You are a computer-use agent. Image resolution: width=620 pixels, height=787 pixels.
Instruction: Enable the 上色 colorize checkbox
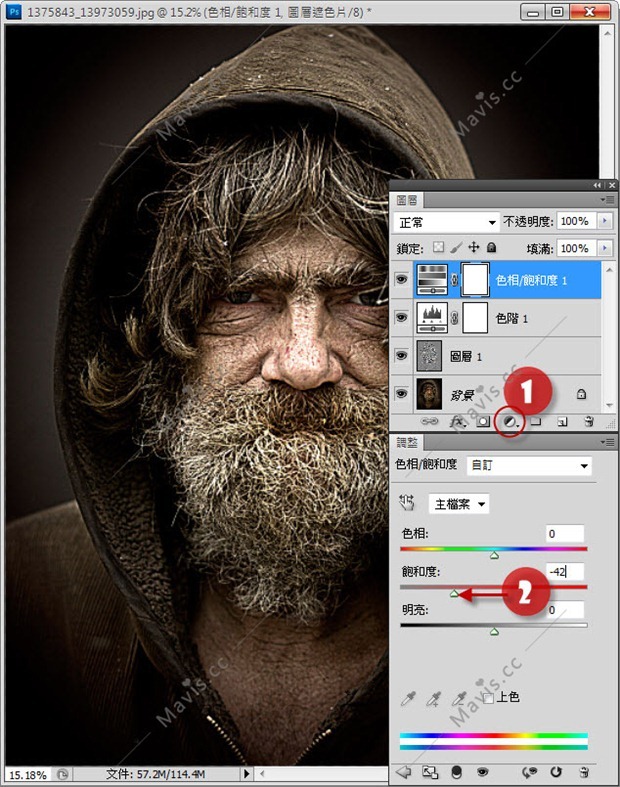[488, 698]
